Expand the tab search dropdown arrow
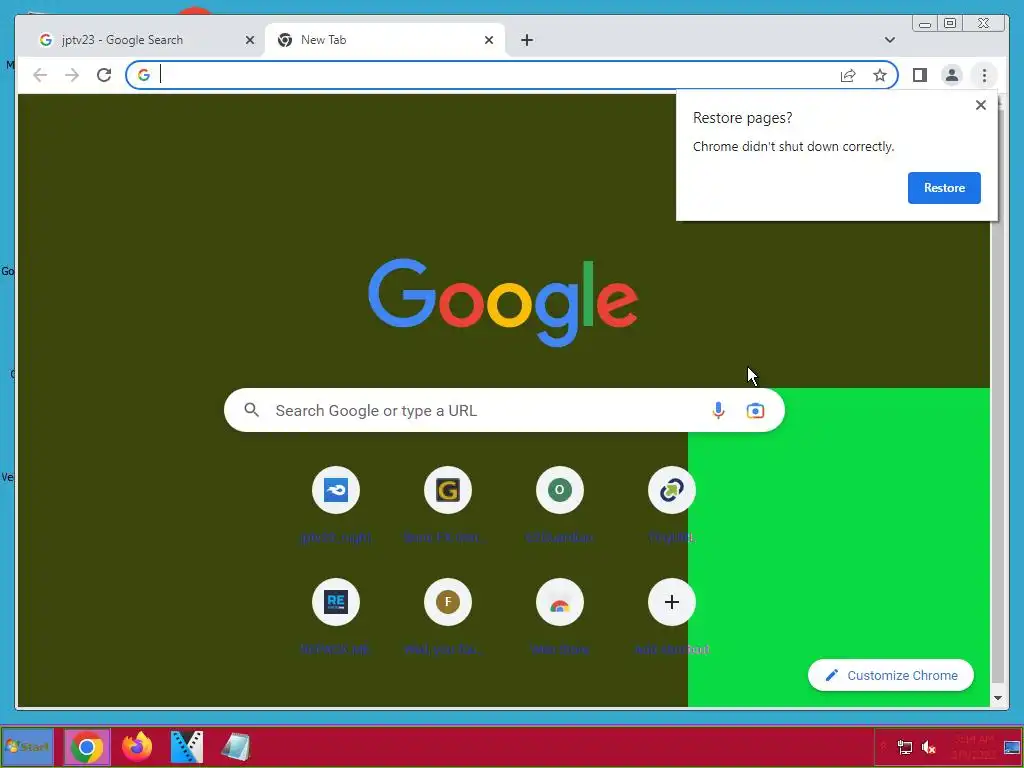Screen dimensions: 1024x768 coord(889,40)
